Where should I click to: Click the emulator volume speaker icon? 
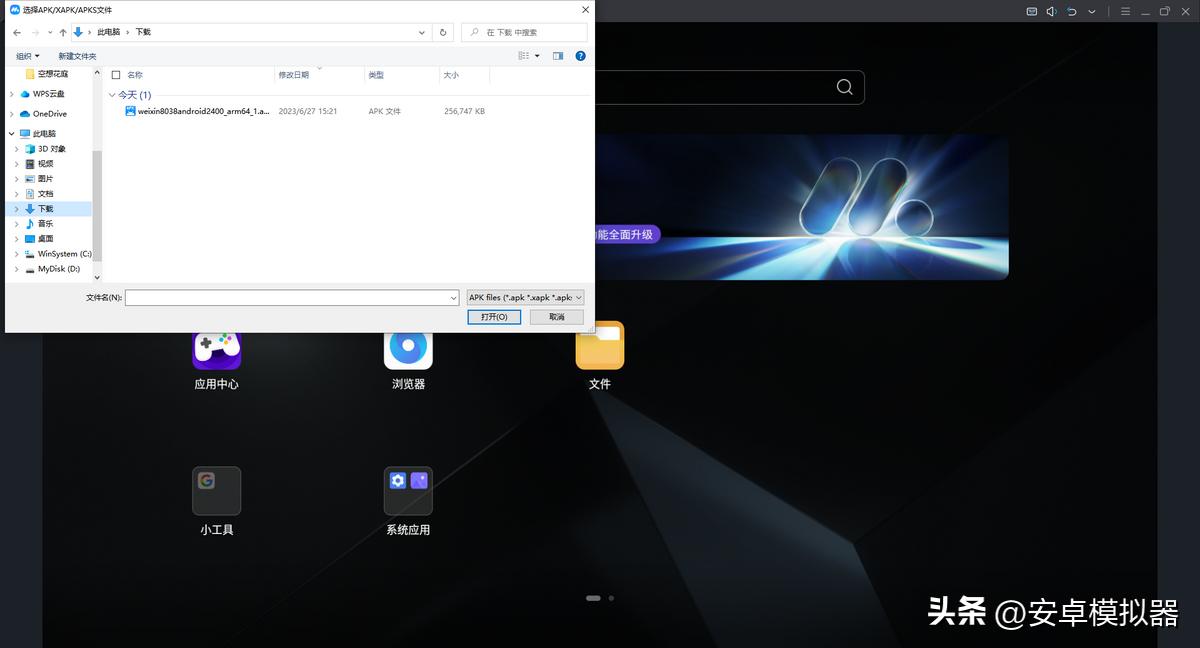pos(1053,10)
